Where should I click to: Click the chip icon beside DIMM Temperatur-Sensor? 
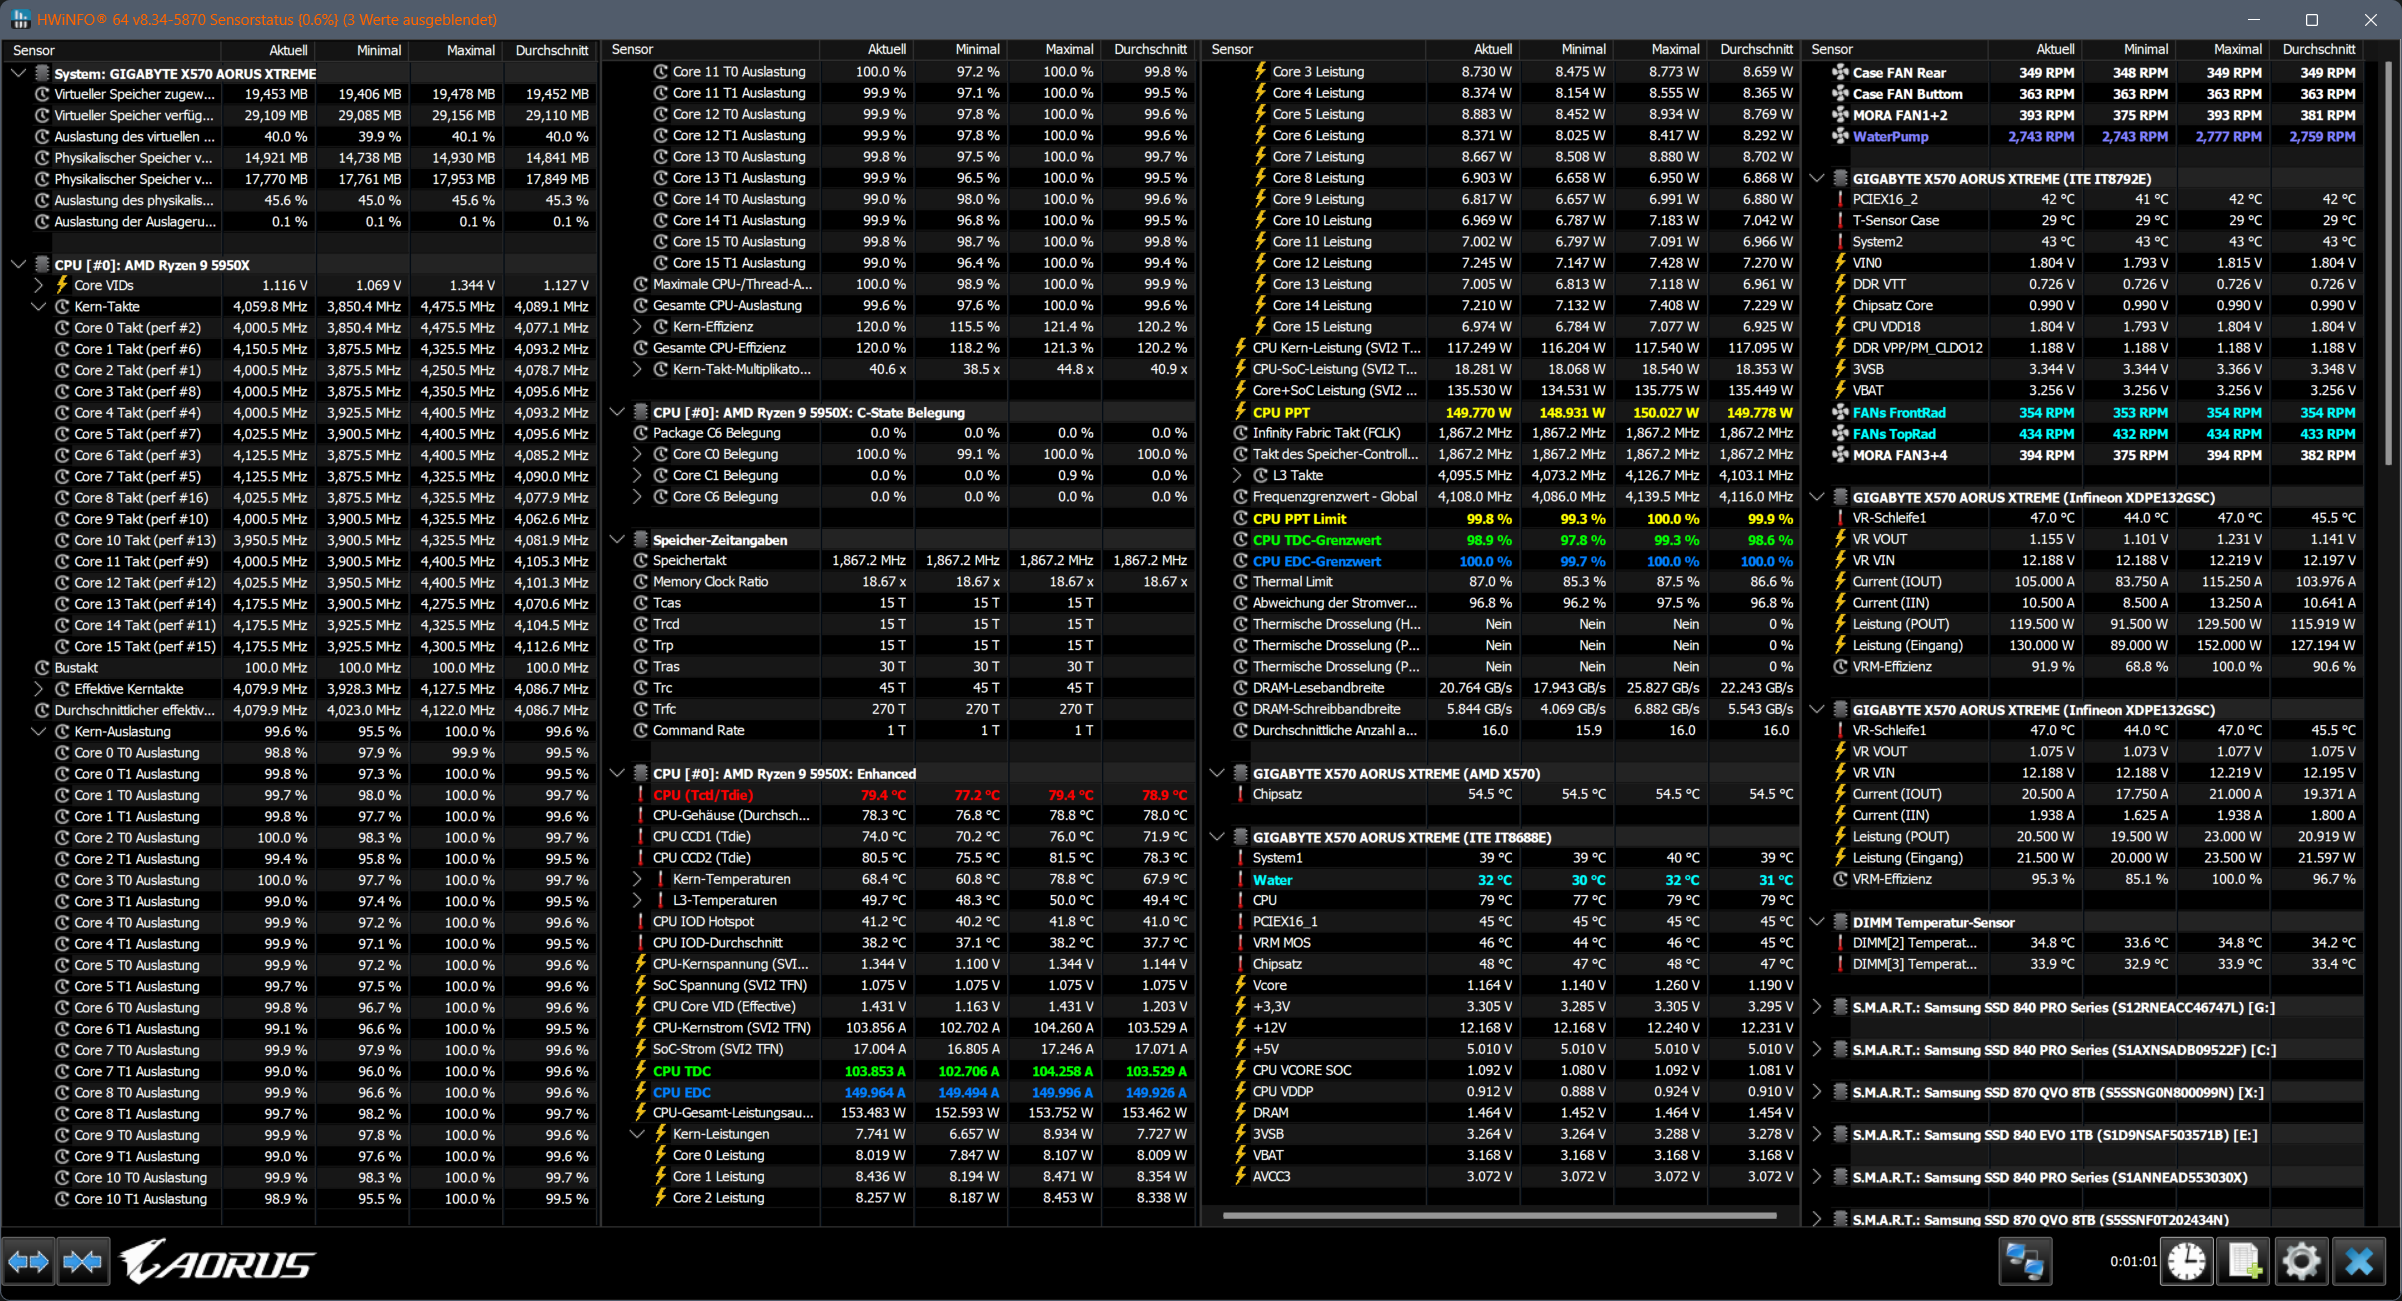click(1840, 922)
